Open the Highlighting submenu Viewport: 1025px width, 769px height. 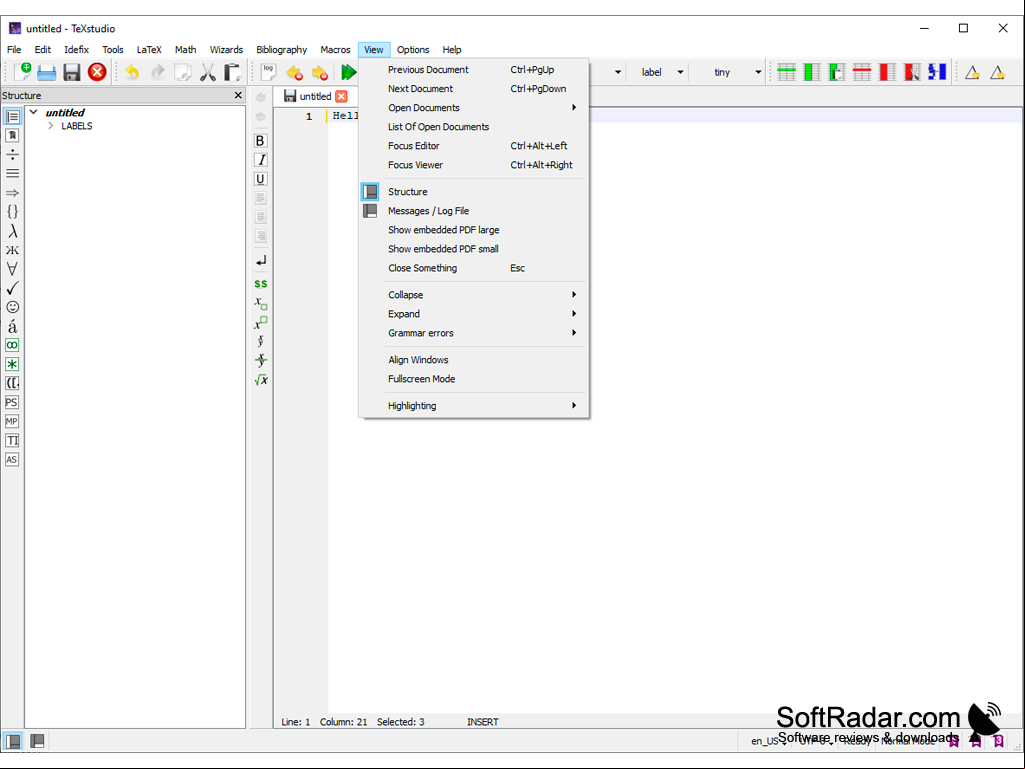pyautogui.click(x=474, y=405)
